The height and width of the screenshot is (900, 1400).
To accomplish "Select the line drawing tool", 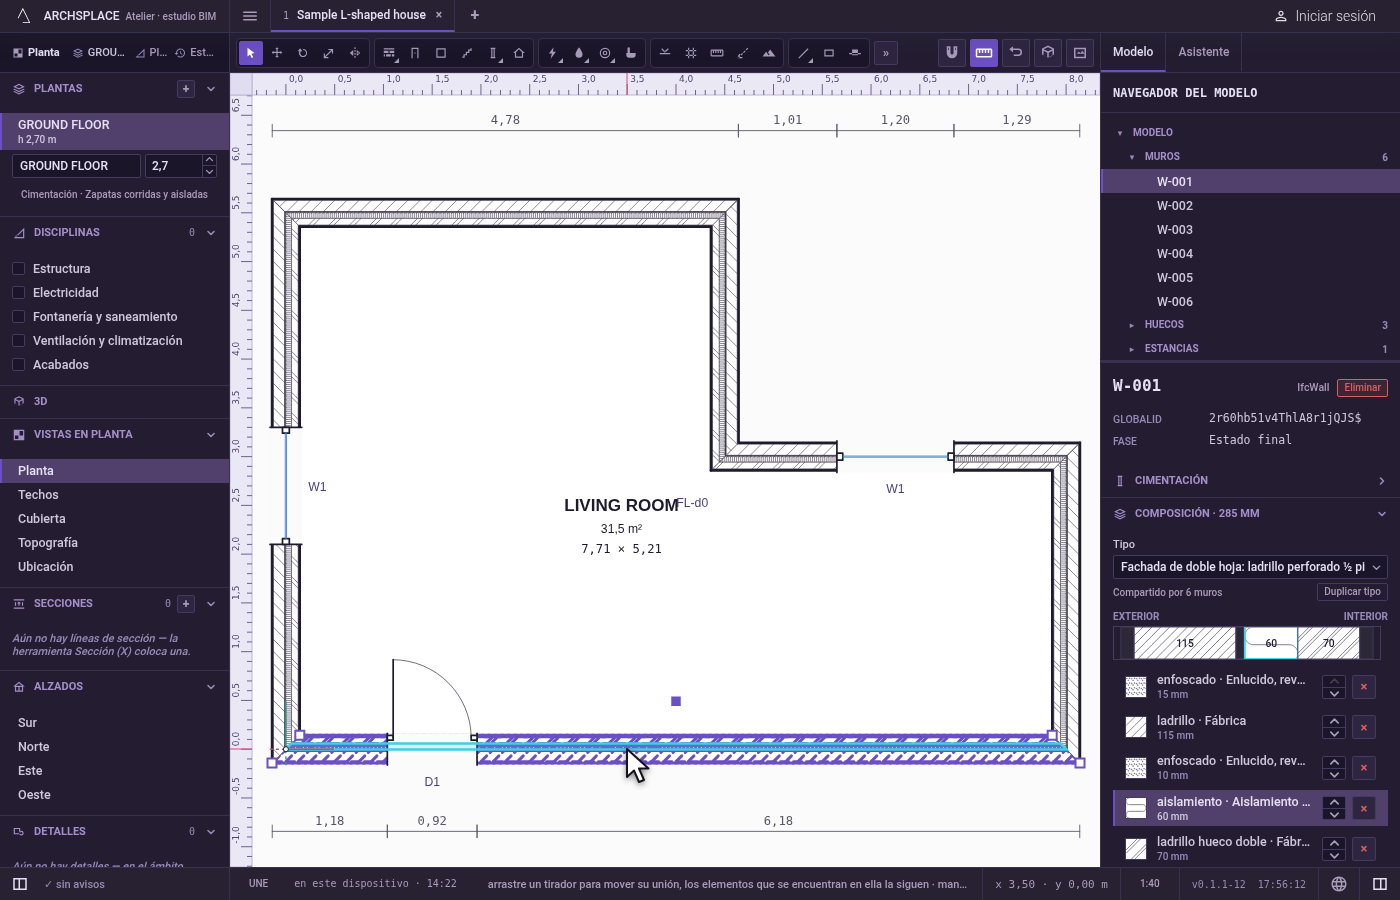I will tap(803, 53).
